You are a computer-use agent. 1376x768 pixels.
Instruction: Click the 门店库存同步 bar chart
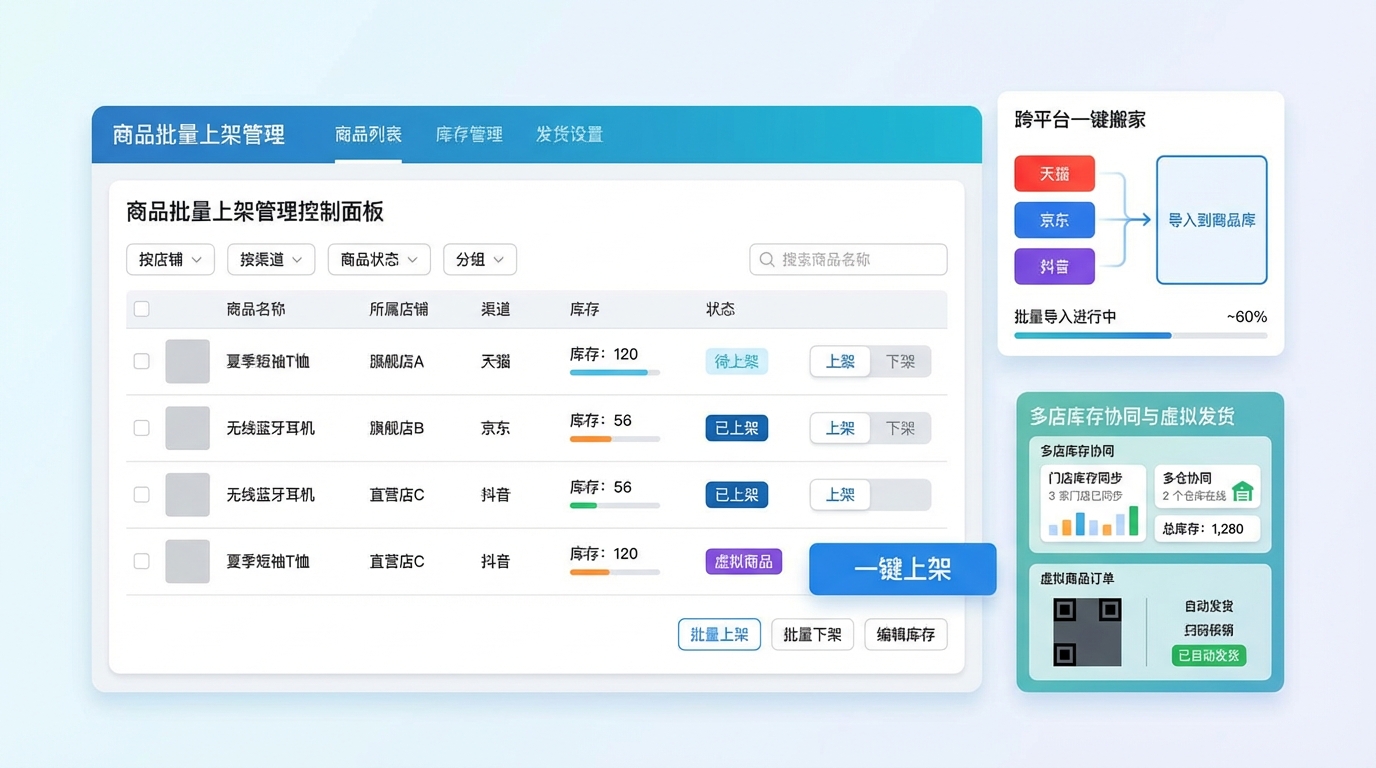[1093, 521]
